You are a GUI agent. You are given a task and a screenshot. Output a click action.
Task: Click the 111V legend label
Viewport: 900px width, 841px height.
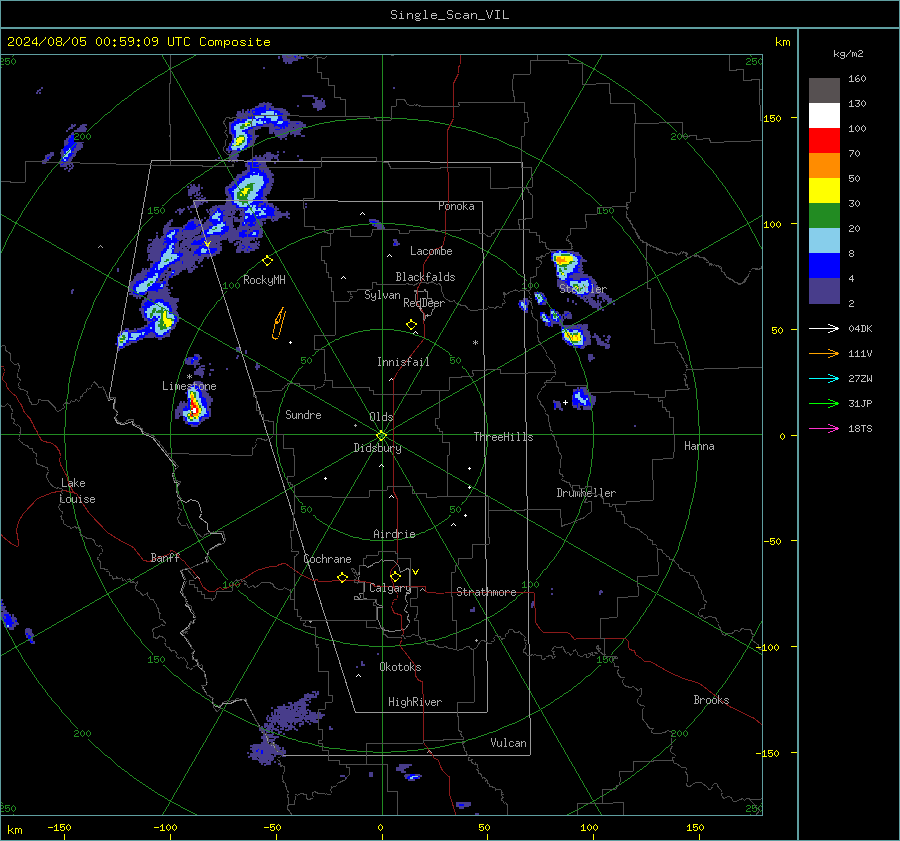tap(860, 354)
